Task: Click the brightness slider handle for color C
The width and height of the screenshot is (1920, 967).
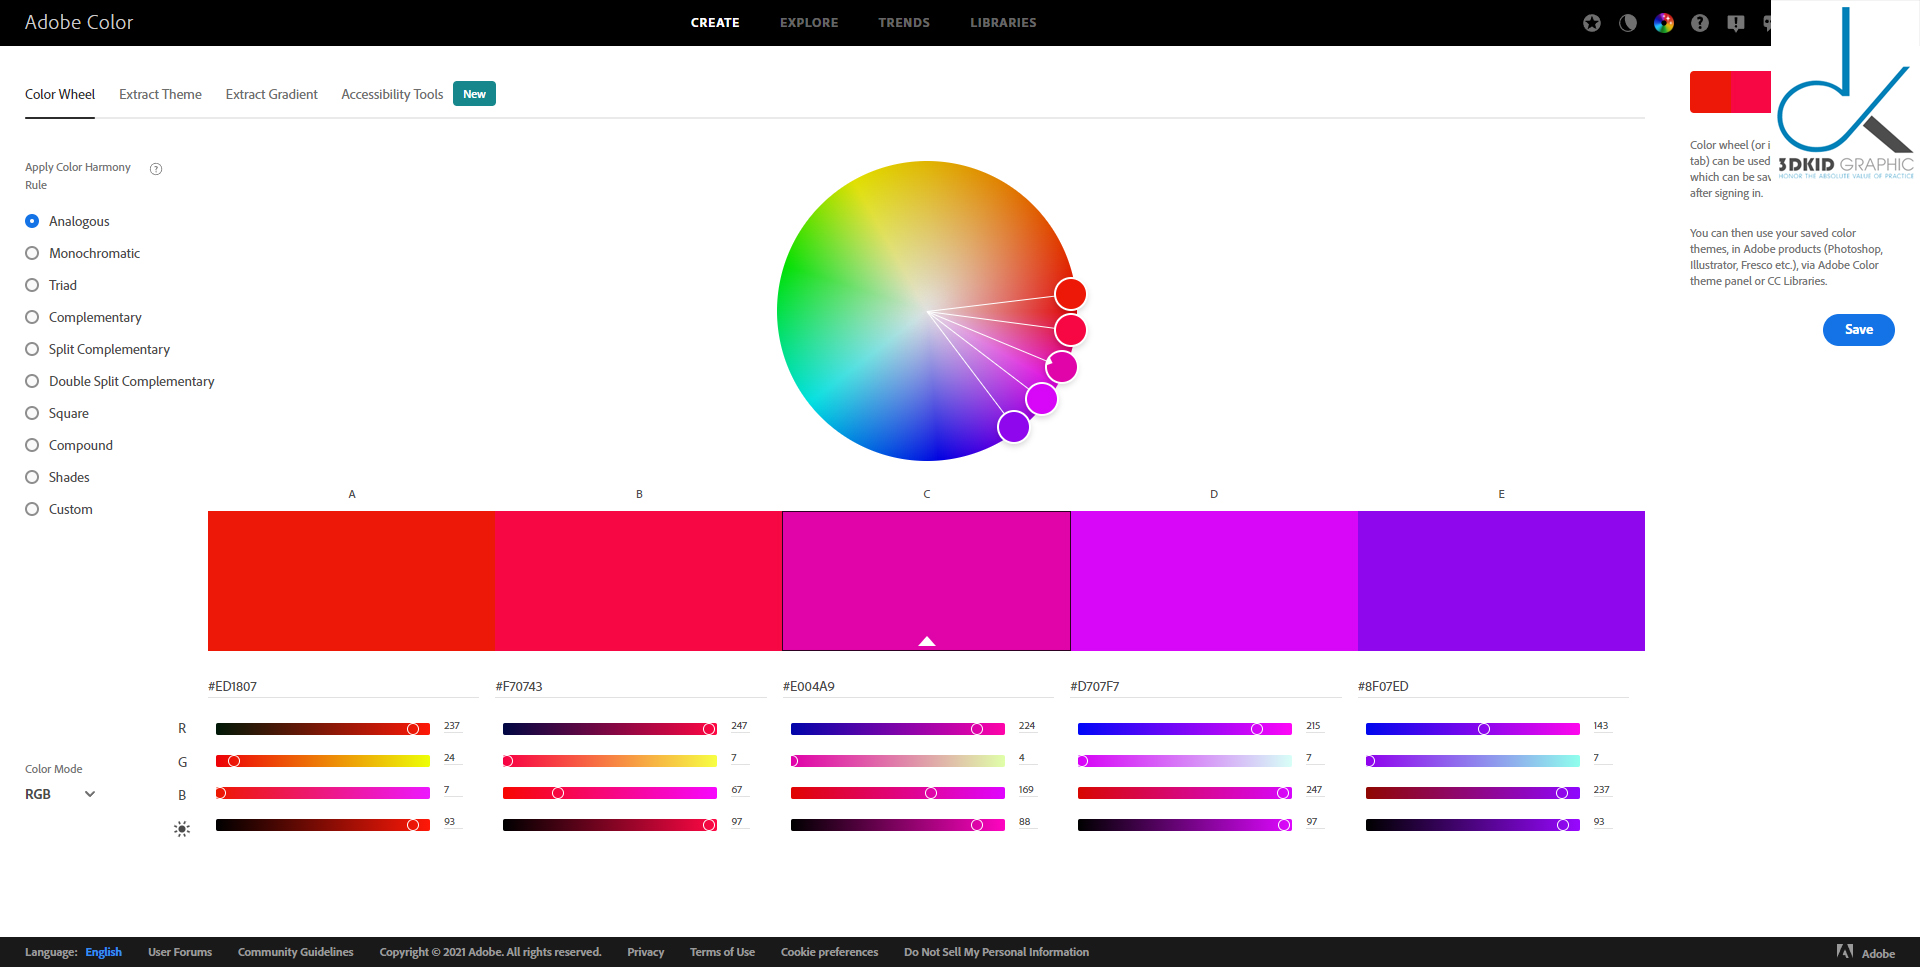Action: tap(977, 825)
